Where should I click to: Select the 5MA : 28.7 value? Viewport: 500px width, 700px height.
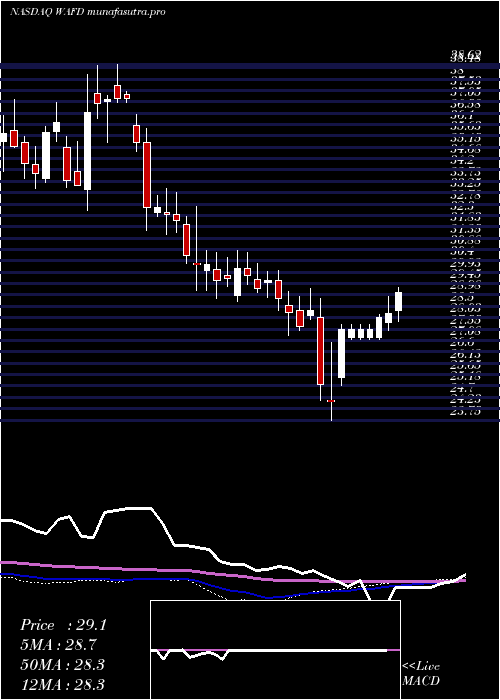[58, 645]
